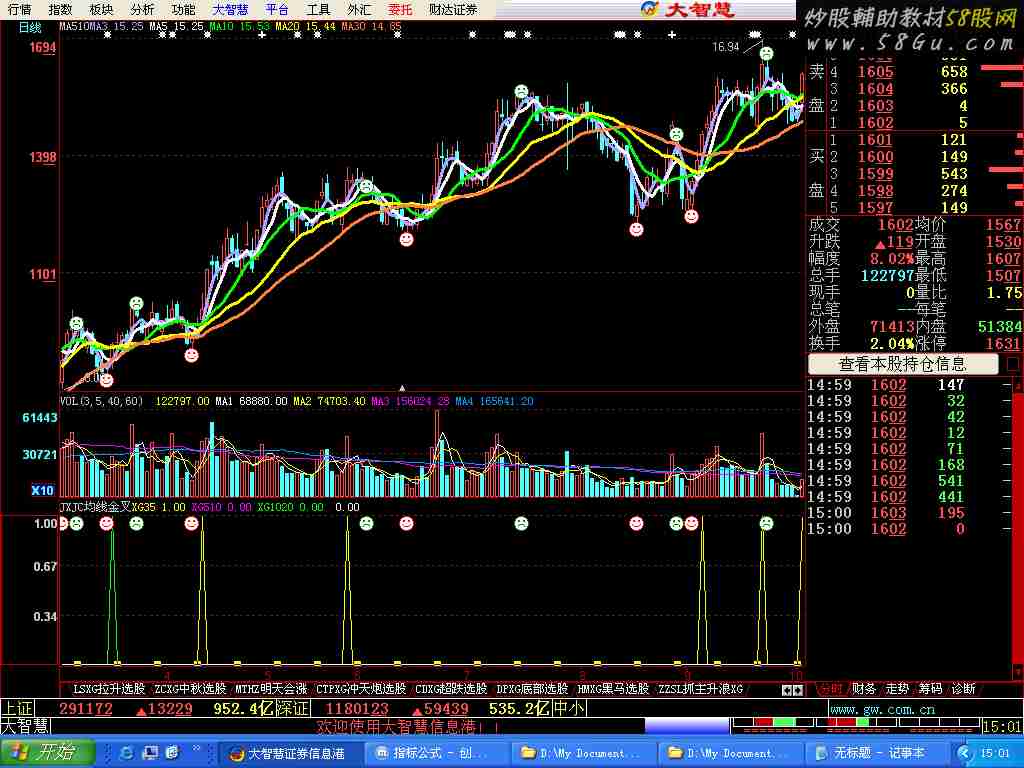Open the 大智慧 menu

point(231,9)
